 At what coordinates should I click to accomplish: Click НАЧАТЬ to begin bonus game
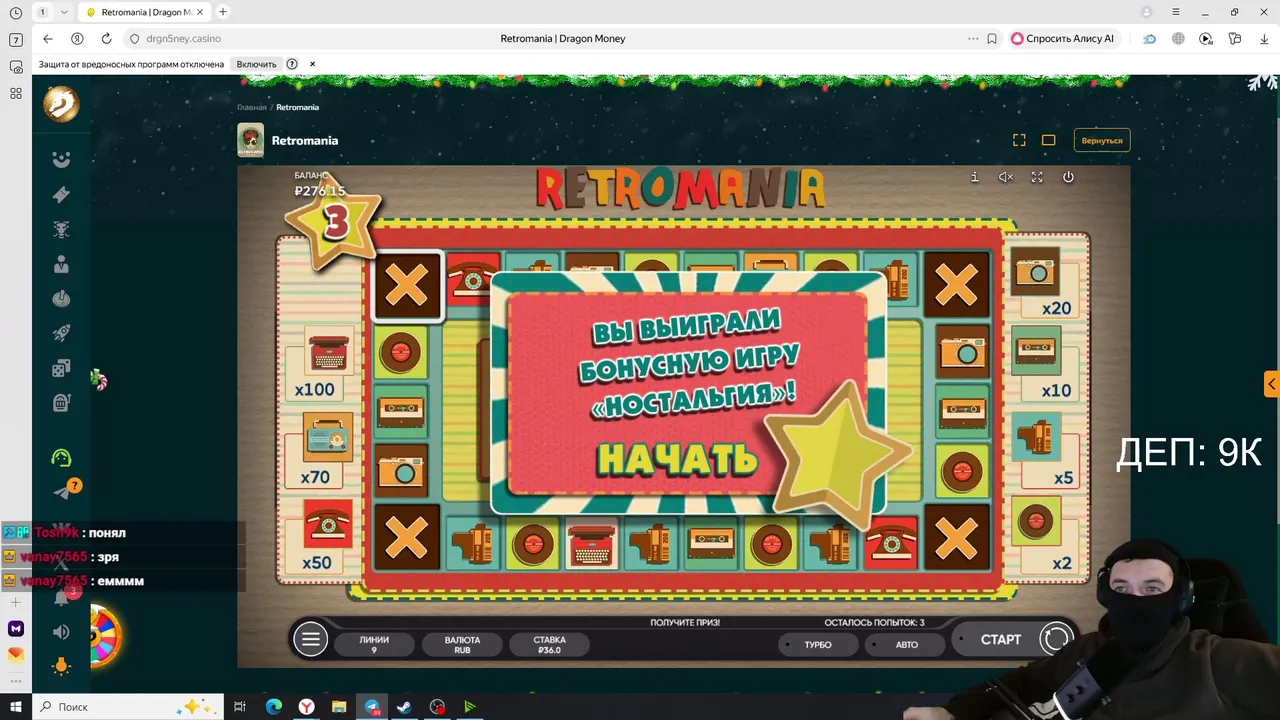point(677,458)
